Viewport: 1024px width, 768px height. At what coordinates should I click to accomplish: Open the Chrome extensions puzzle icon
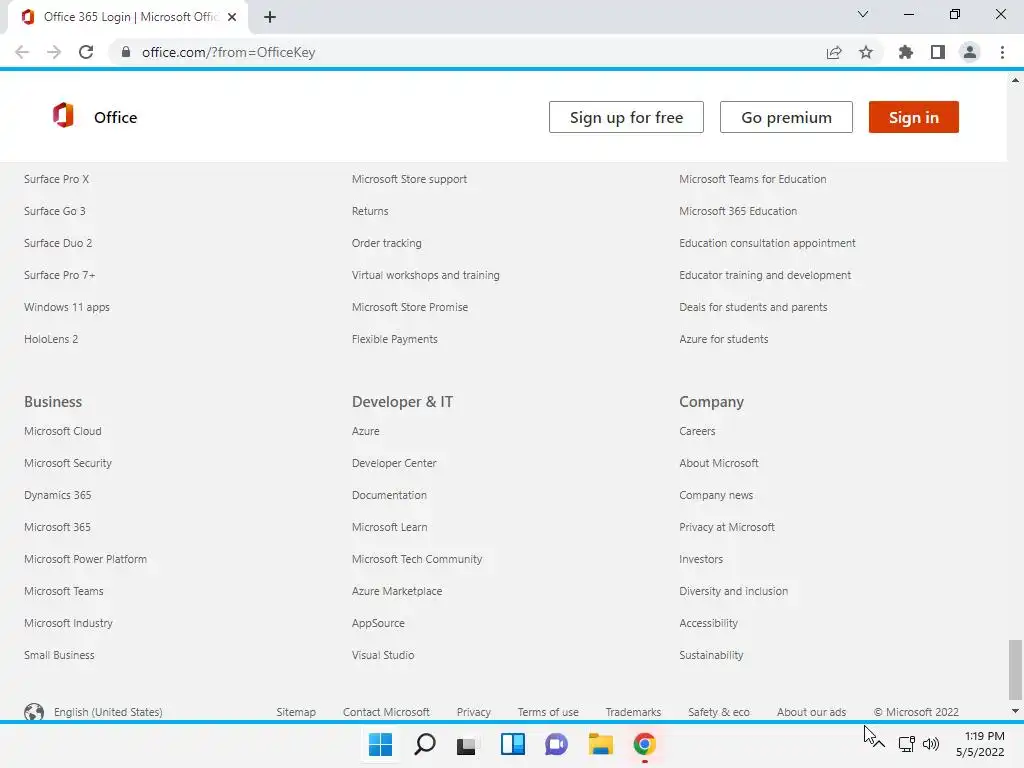(906, 52)
